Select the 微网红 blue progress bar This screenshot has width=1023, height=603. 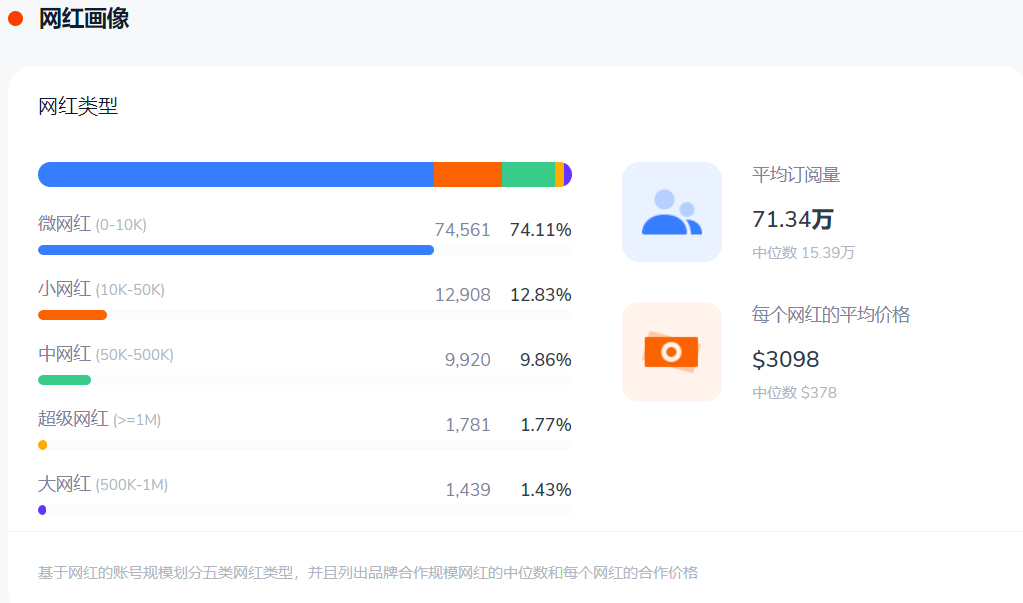(x=235, y=250)
